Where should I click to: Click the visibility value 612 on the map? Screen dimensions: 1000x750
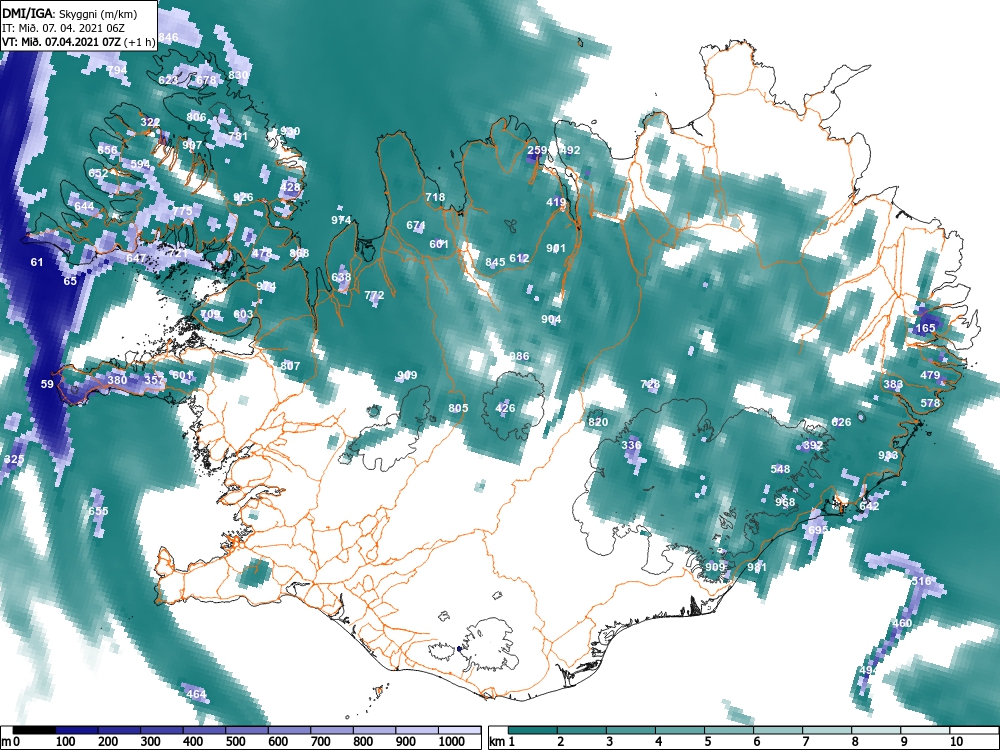[x=519, y=258]
